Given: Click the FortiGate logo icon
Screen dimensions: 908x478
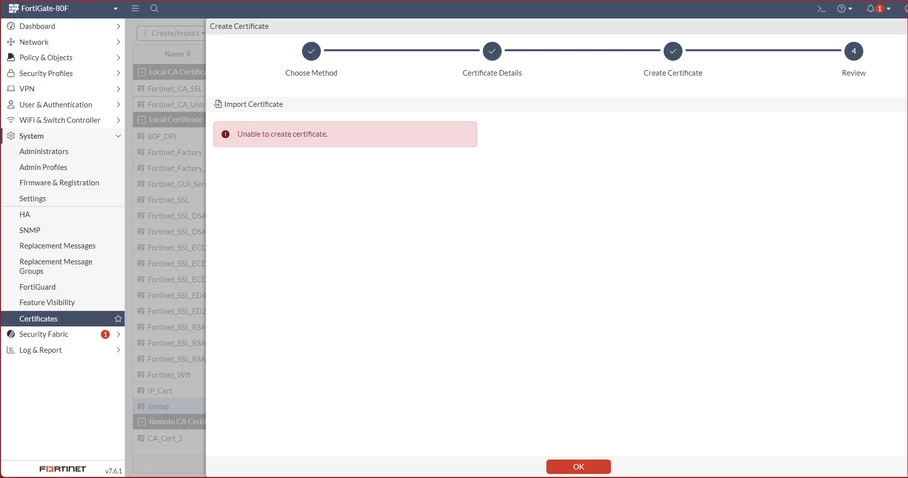Looking at the screenshot, I should [x=14, y=9].
